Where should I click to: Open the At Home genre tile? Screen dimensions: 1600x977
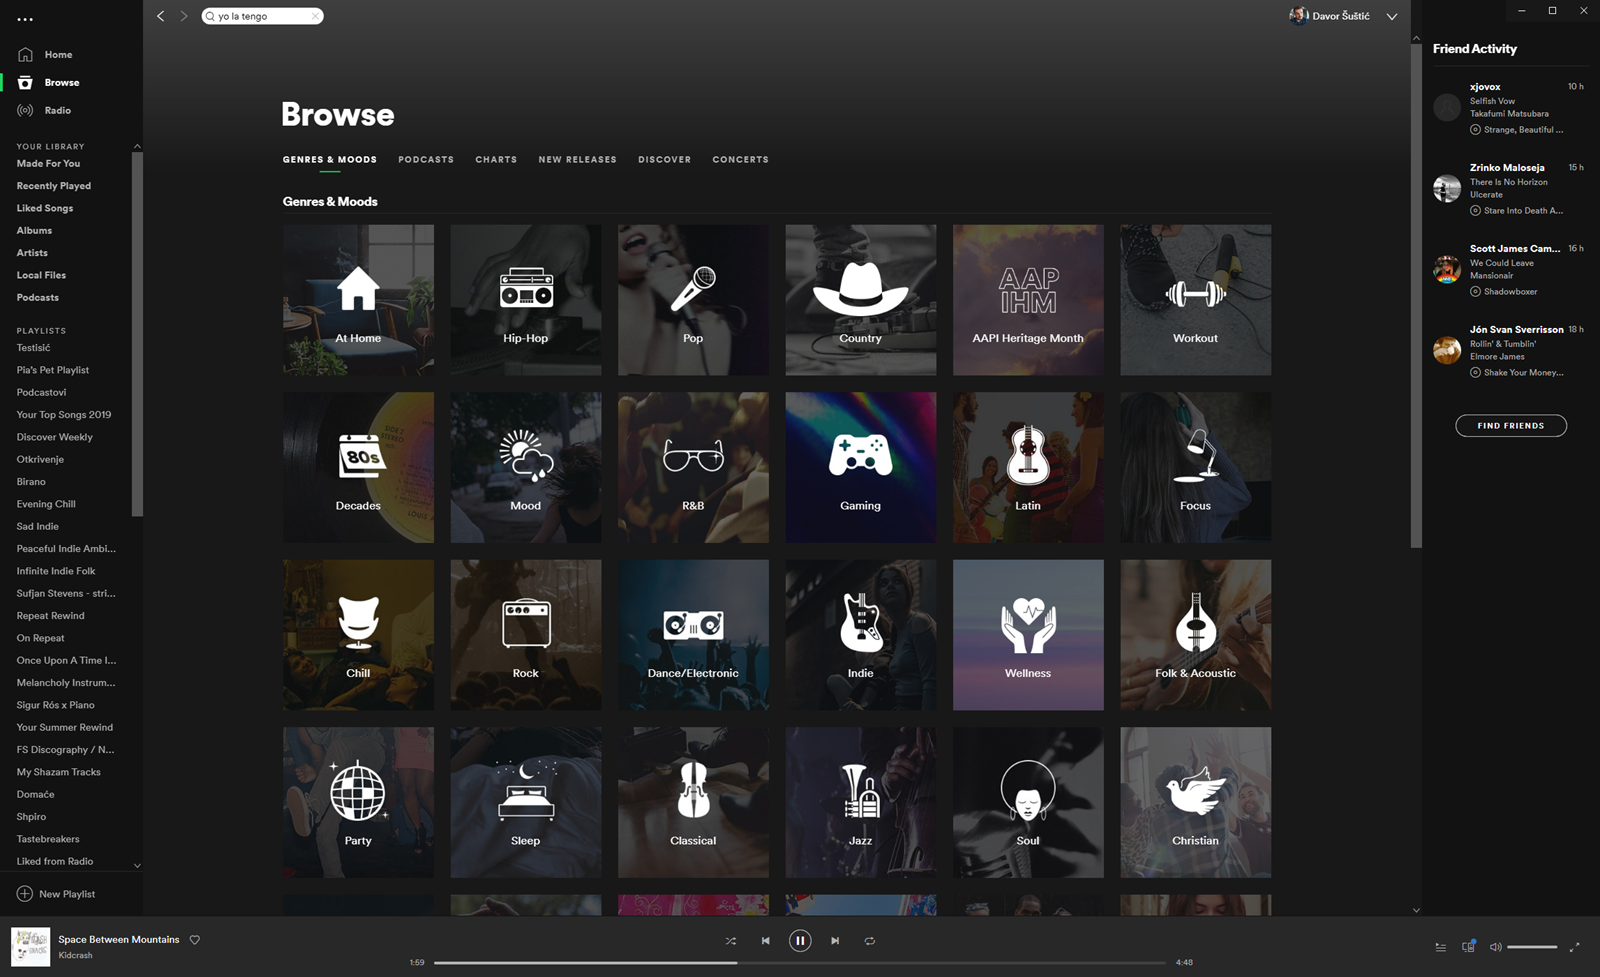pyautogui.click(x=358, y=300)
